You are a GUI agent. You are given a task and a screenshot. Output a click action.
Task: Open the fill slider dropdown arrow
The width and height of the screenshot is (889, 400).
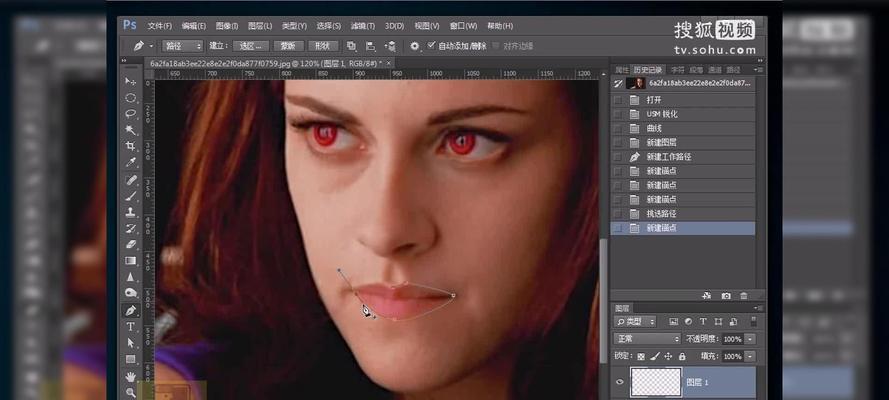pos(750,356)
